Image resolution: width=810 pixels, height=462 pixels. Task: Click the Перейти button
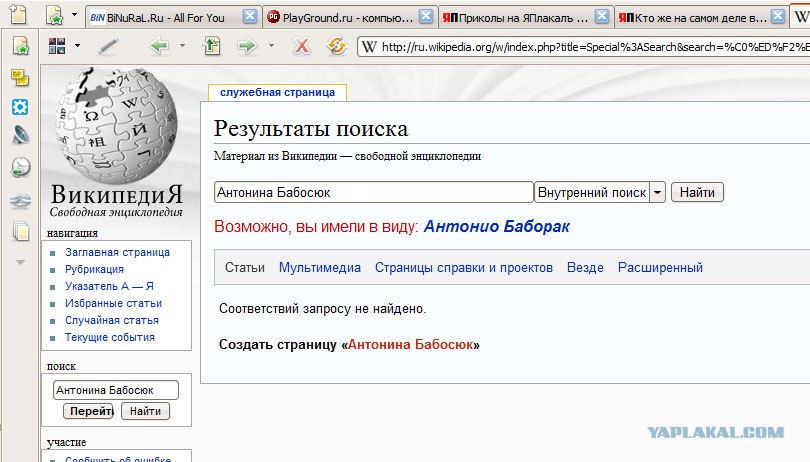pyautogui.click(x=88, y=411)
